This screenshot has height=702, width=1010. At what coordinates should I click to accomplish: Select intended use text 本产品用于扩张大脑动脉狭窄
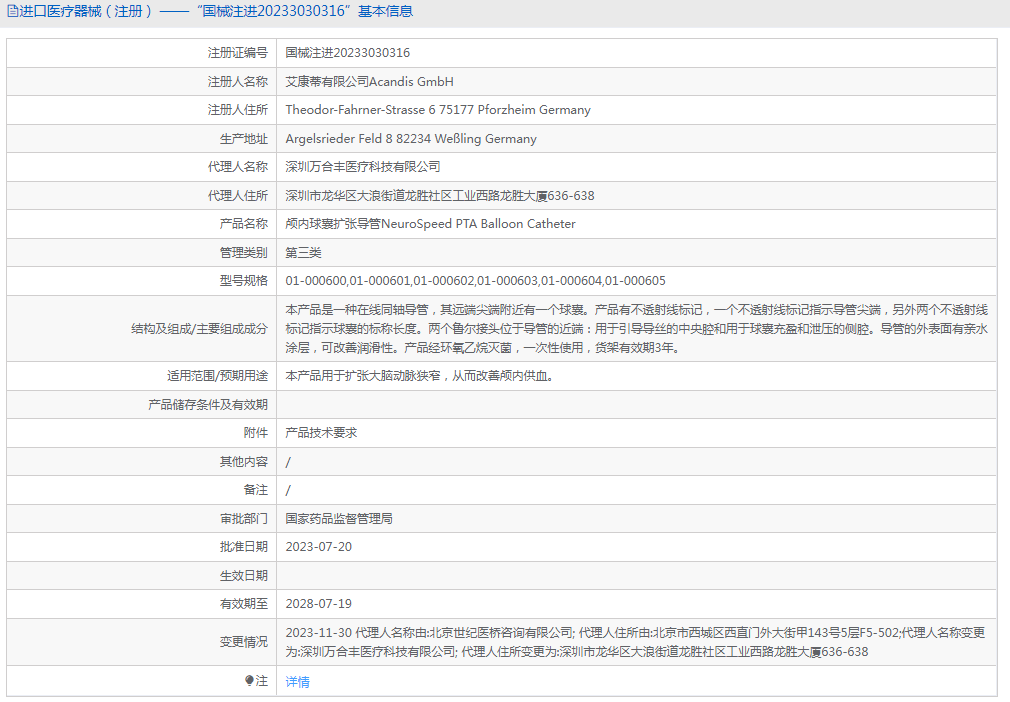click(x=419, y=376)
